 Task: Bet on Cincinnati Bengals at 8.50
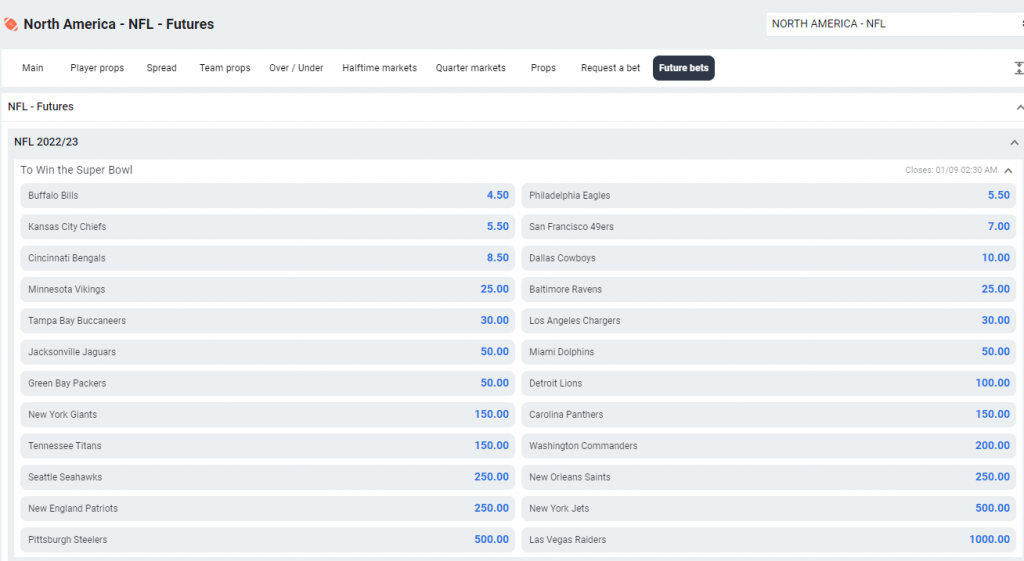click(x=268, y=258)
